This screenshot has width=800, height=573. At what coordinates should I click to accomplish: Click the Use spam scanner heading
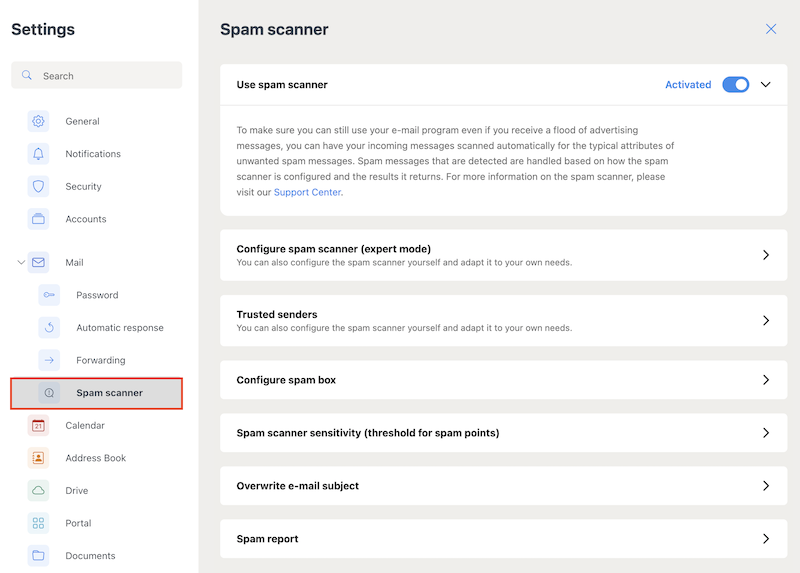pyautogui.click(x=282, y=85)
